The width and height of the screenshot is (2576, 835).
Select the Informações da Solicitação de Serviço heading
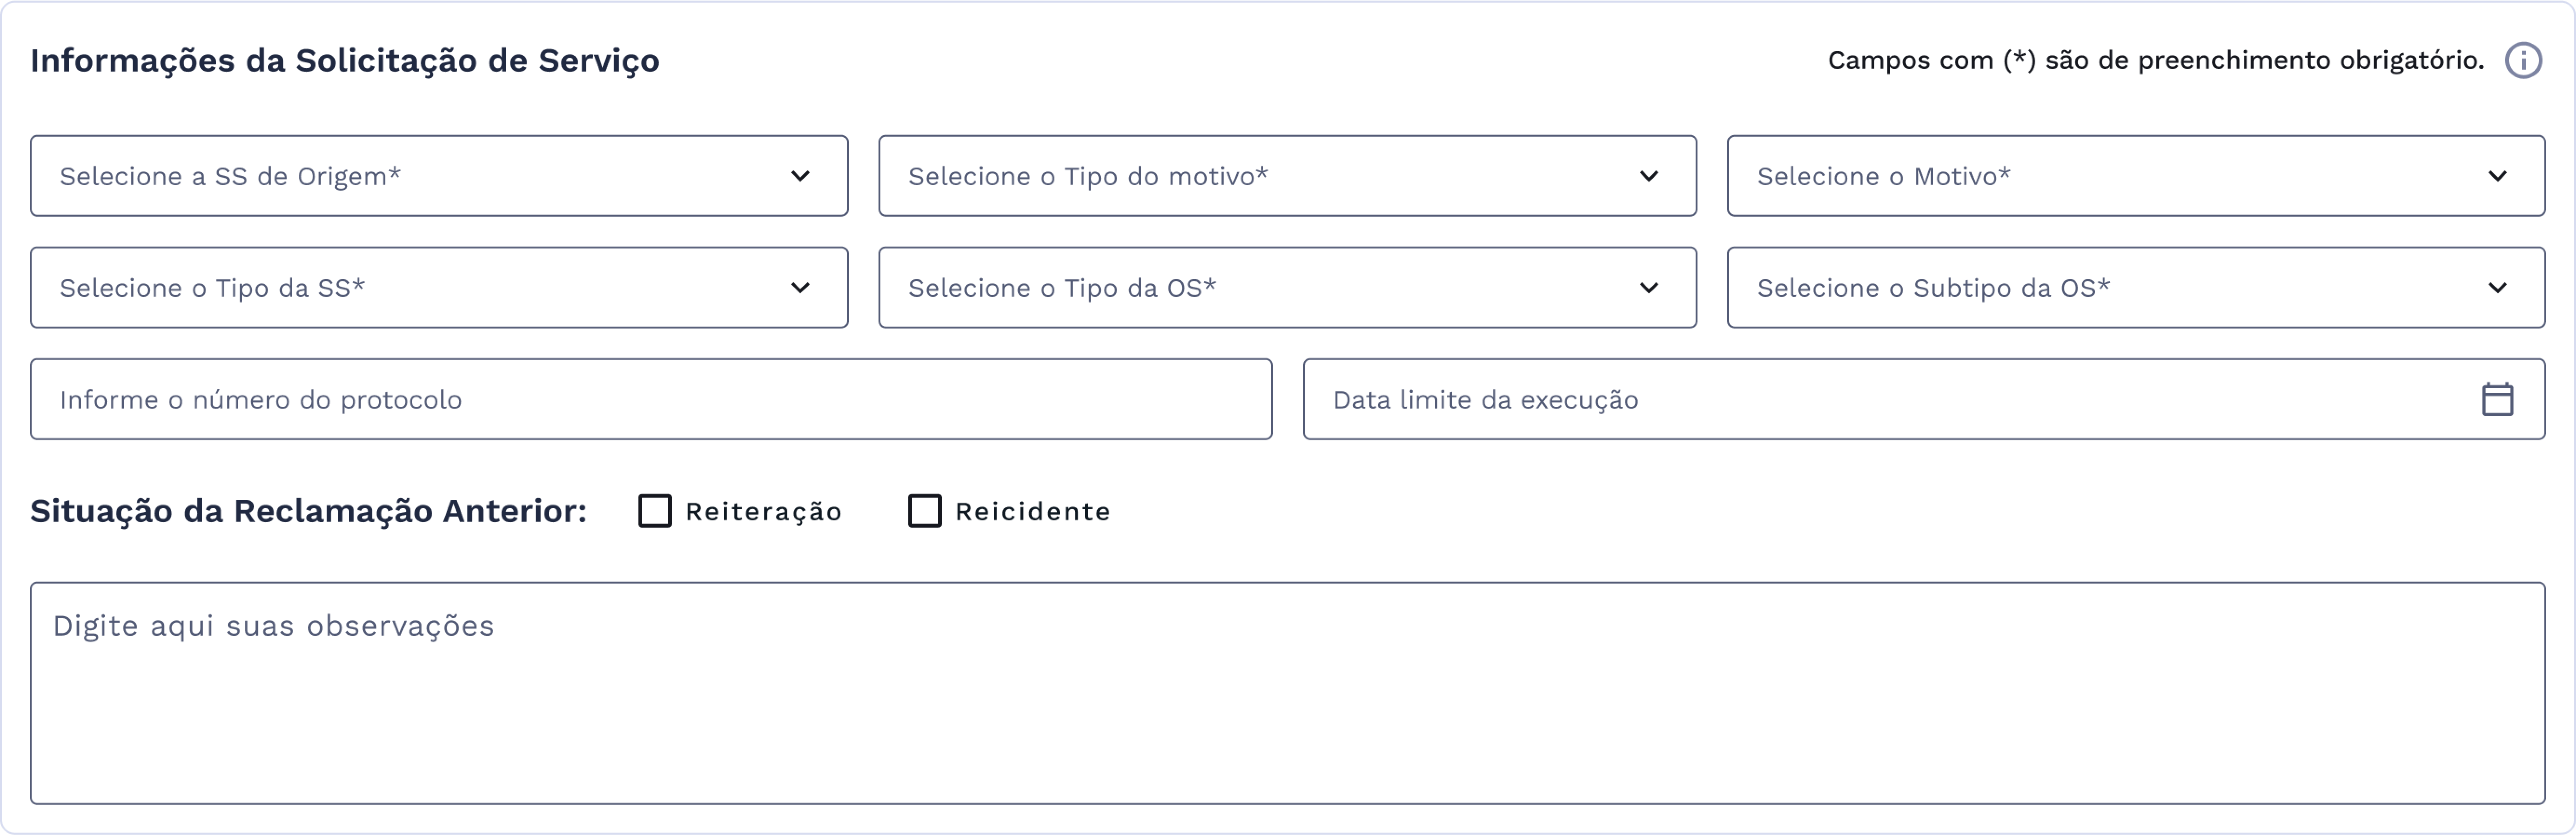[345, 60]
